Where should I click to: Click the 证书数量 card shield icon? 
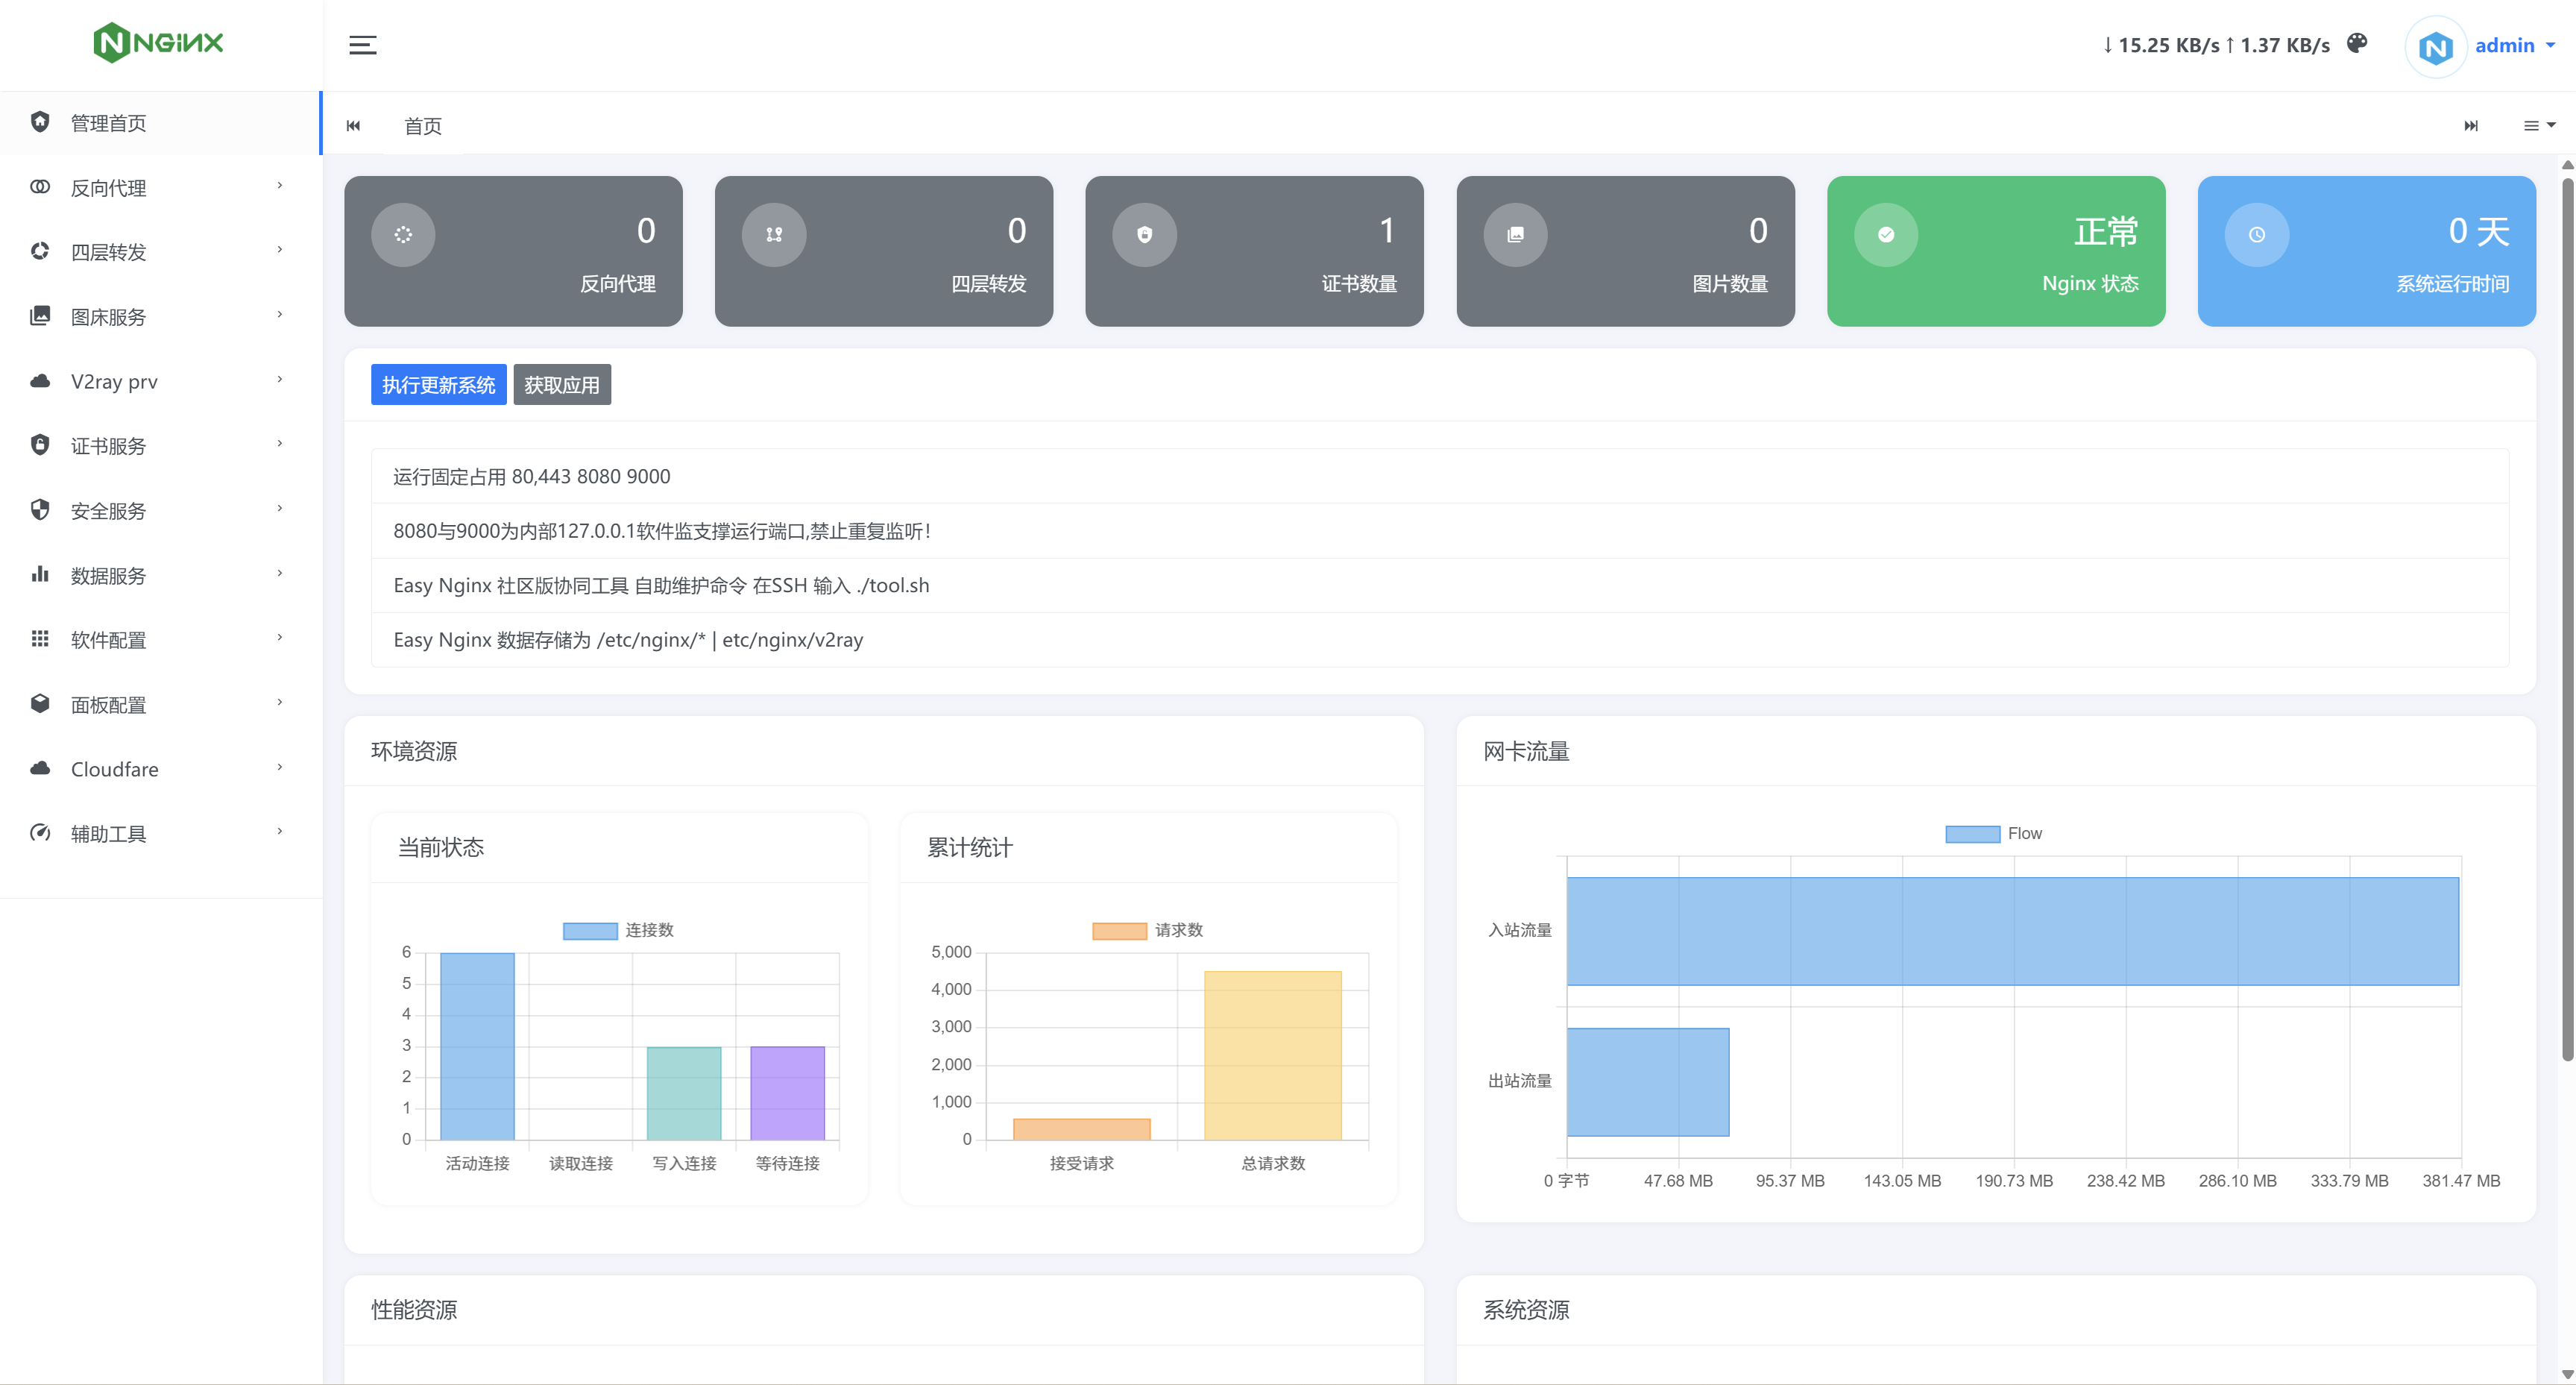coord(1145,235)
